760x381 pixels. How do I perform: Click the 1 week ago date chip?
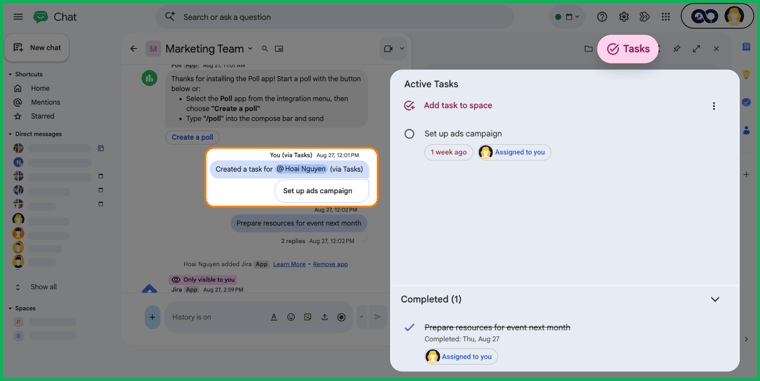449,152
